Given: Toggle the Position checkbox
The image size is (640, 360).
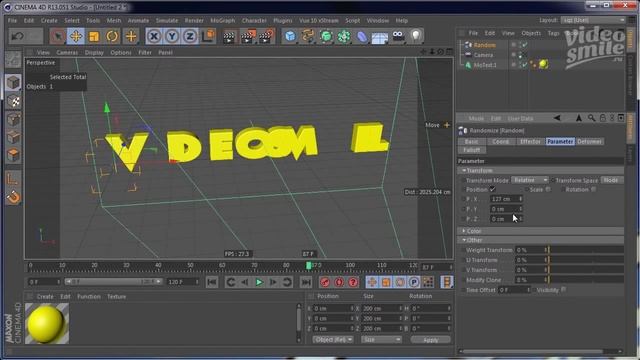Looking at the screenshot, I should (x=493, y=189).
